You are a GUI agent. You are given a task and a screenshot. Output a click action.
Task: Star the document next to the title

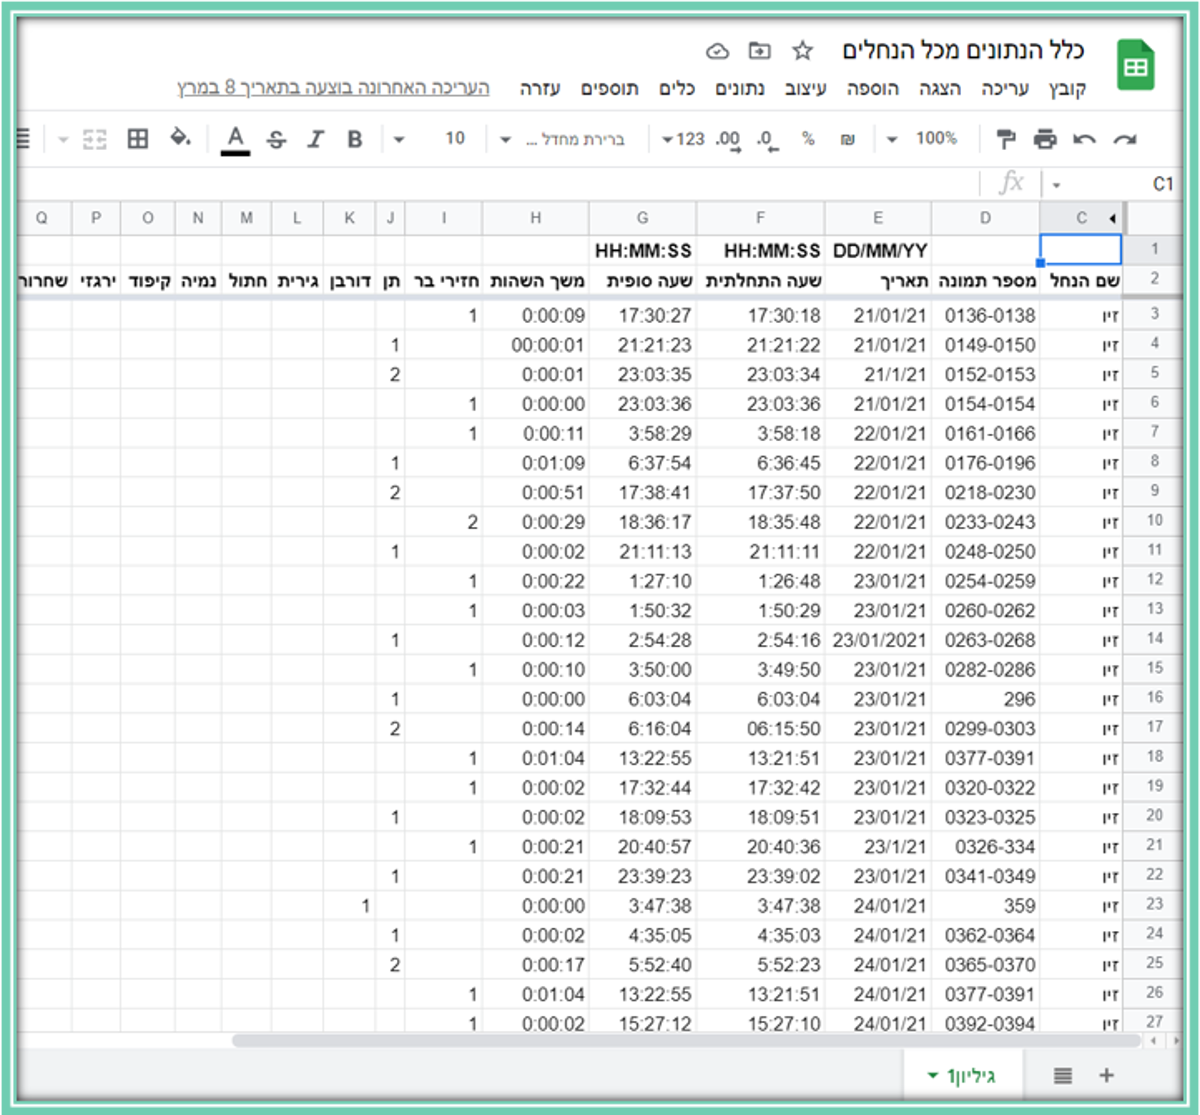click(x=802, y=51)
